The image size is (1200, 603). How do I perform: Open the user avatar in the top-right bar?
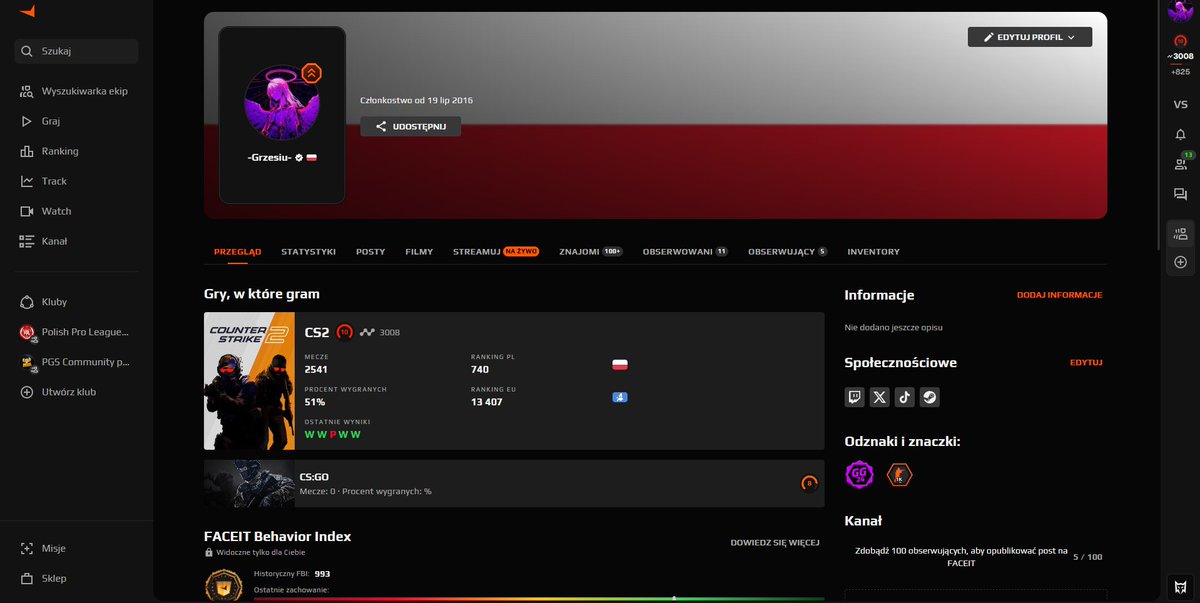click(1181, 12)
